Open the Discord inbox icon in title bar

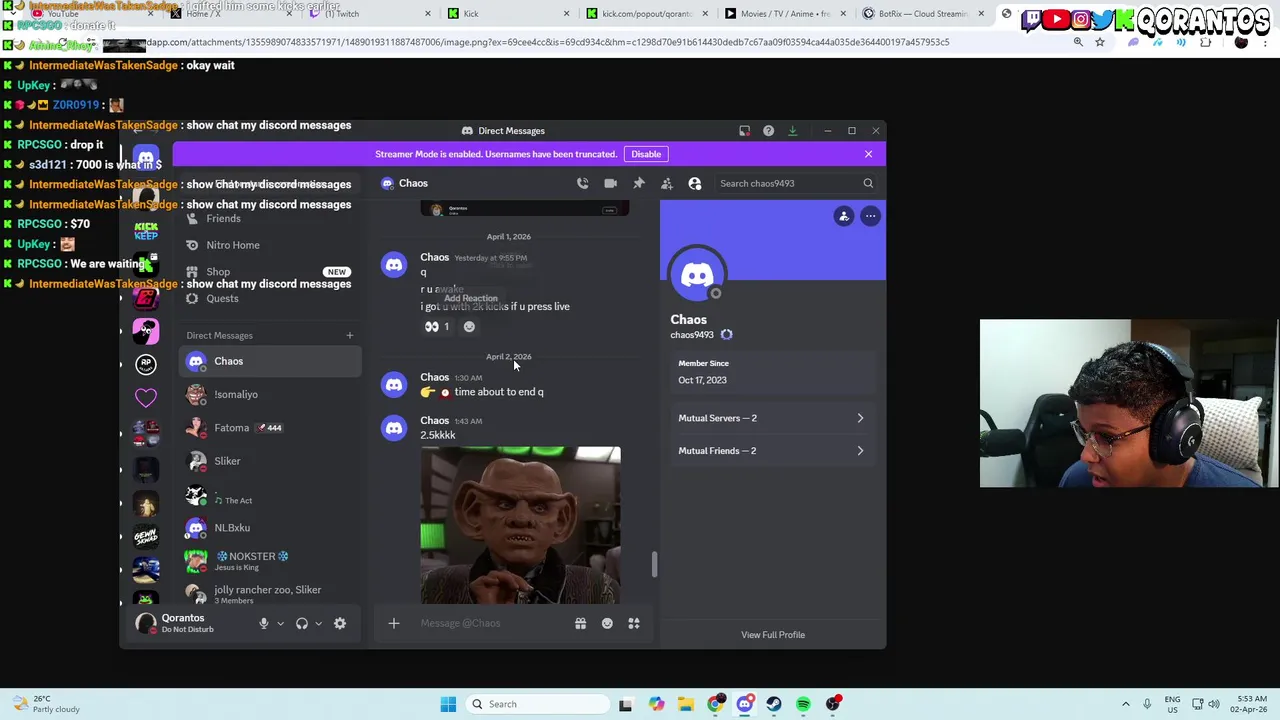point(744,131)
